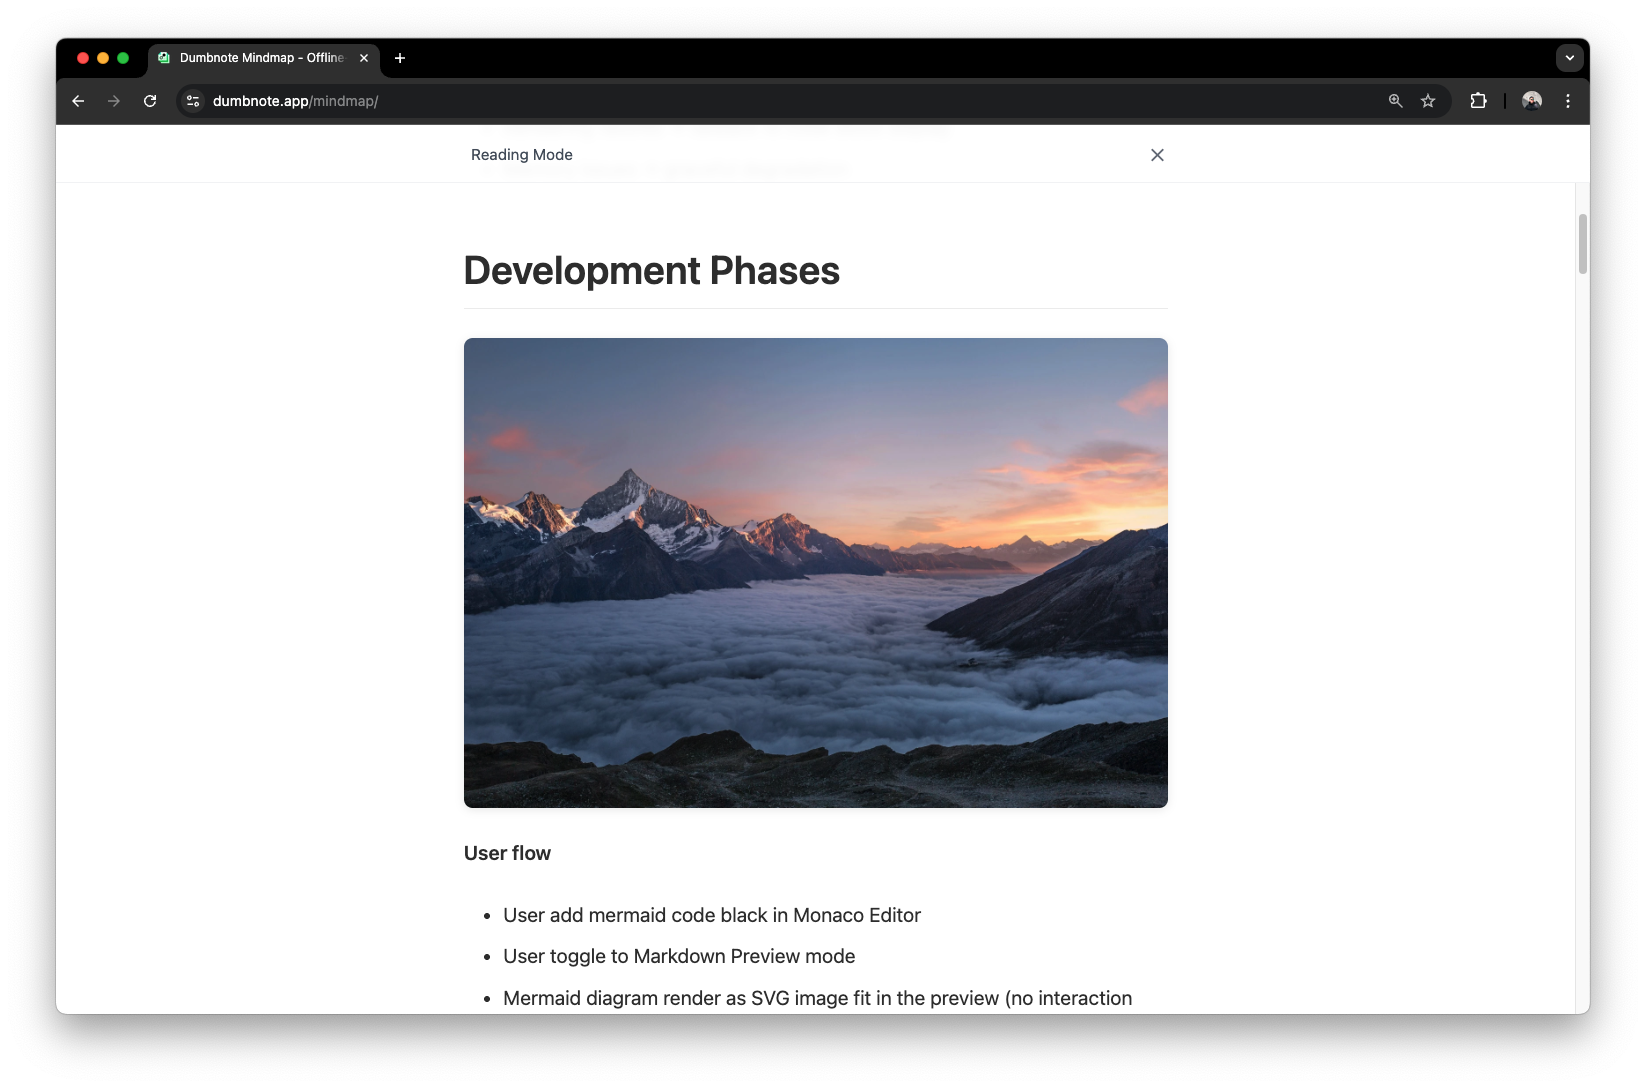Click the page vertical scrollbar thumb
1646x1088 pixels.
point(1583,243)
